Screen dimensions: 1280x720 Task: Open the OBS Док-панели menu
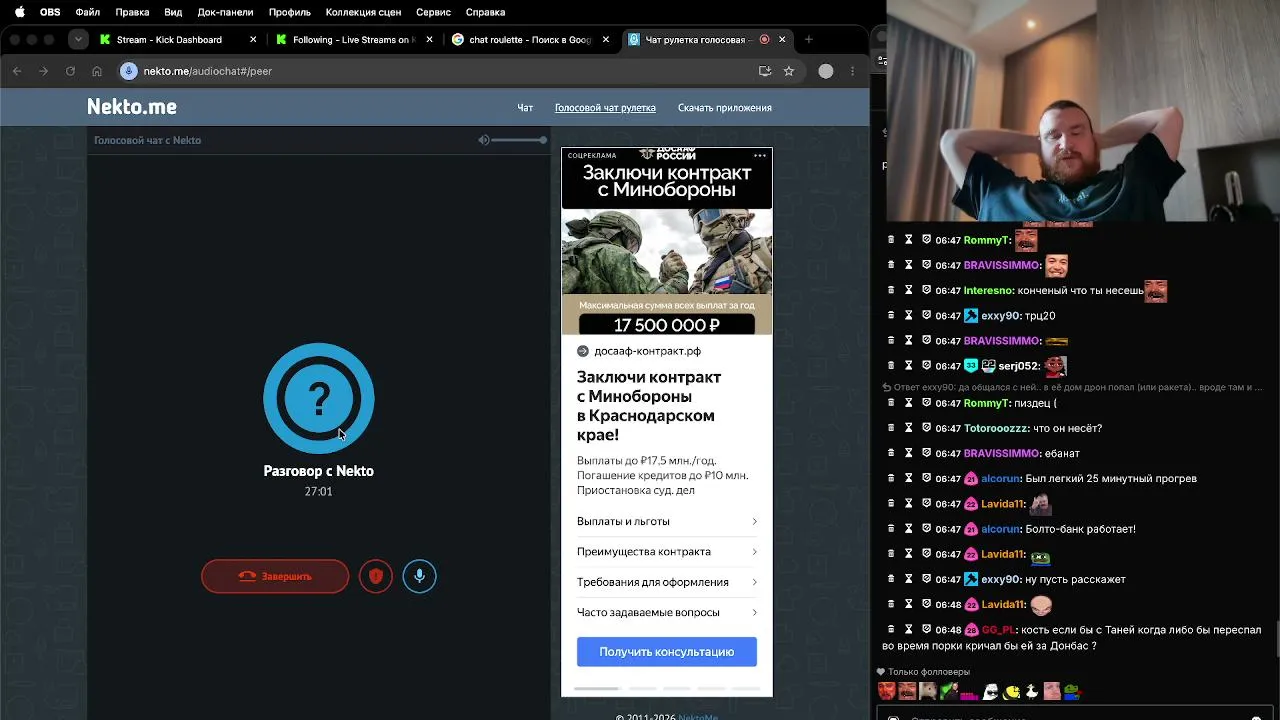(225, 12)
